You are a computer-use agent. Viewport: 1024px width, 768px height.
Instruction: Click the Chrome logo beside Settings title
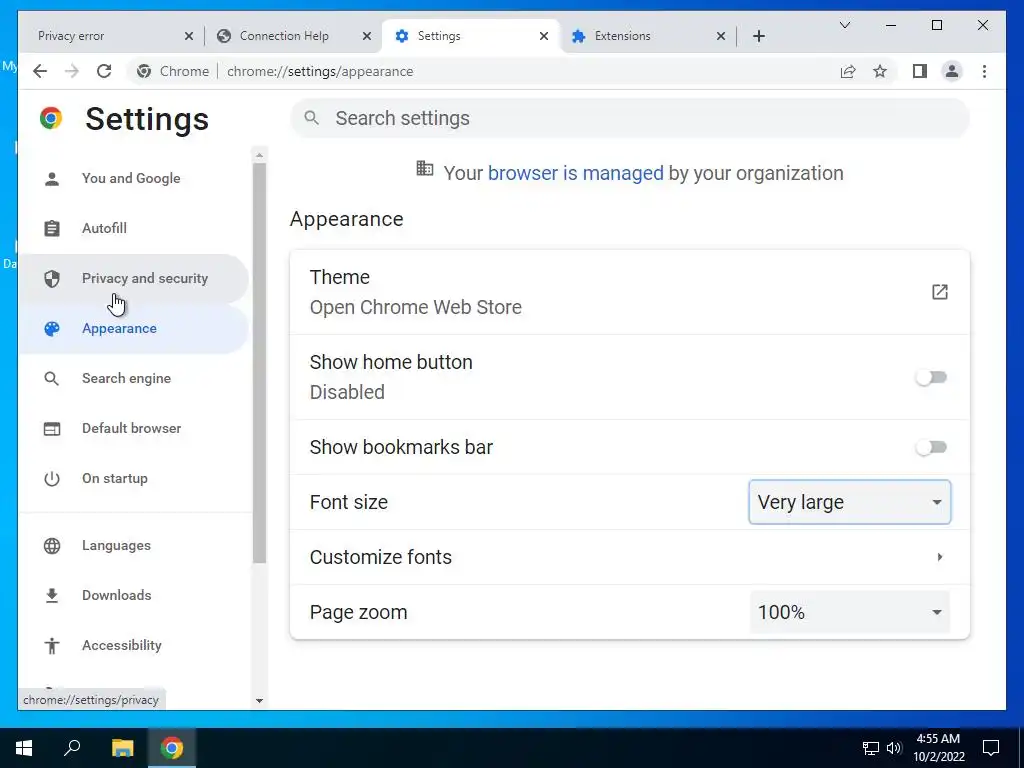[x=51, y=118]
